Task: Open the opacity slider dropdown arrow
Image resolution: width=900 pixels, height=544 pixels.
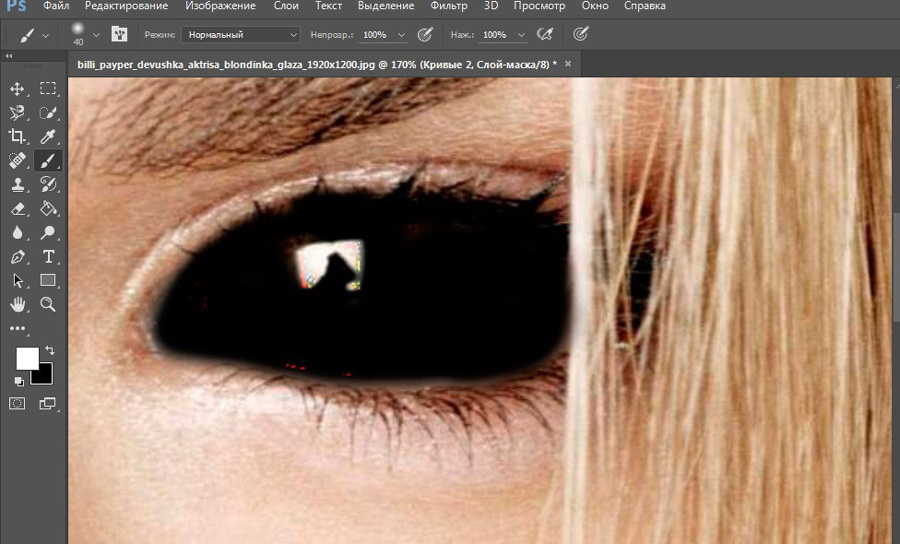Action: coord(401,35)
